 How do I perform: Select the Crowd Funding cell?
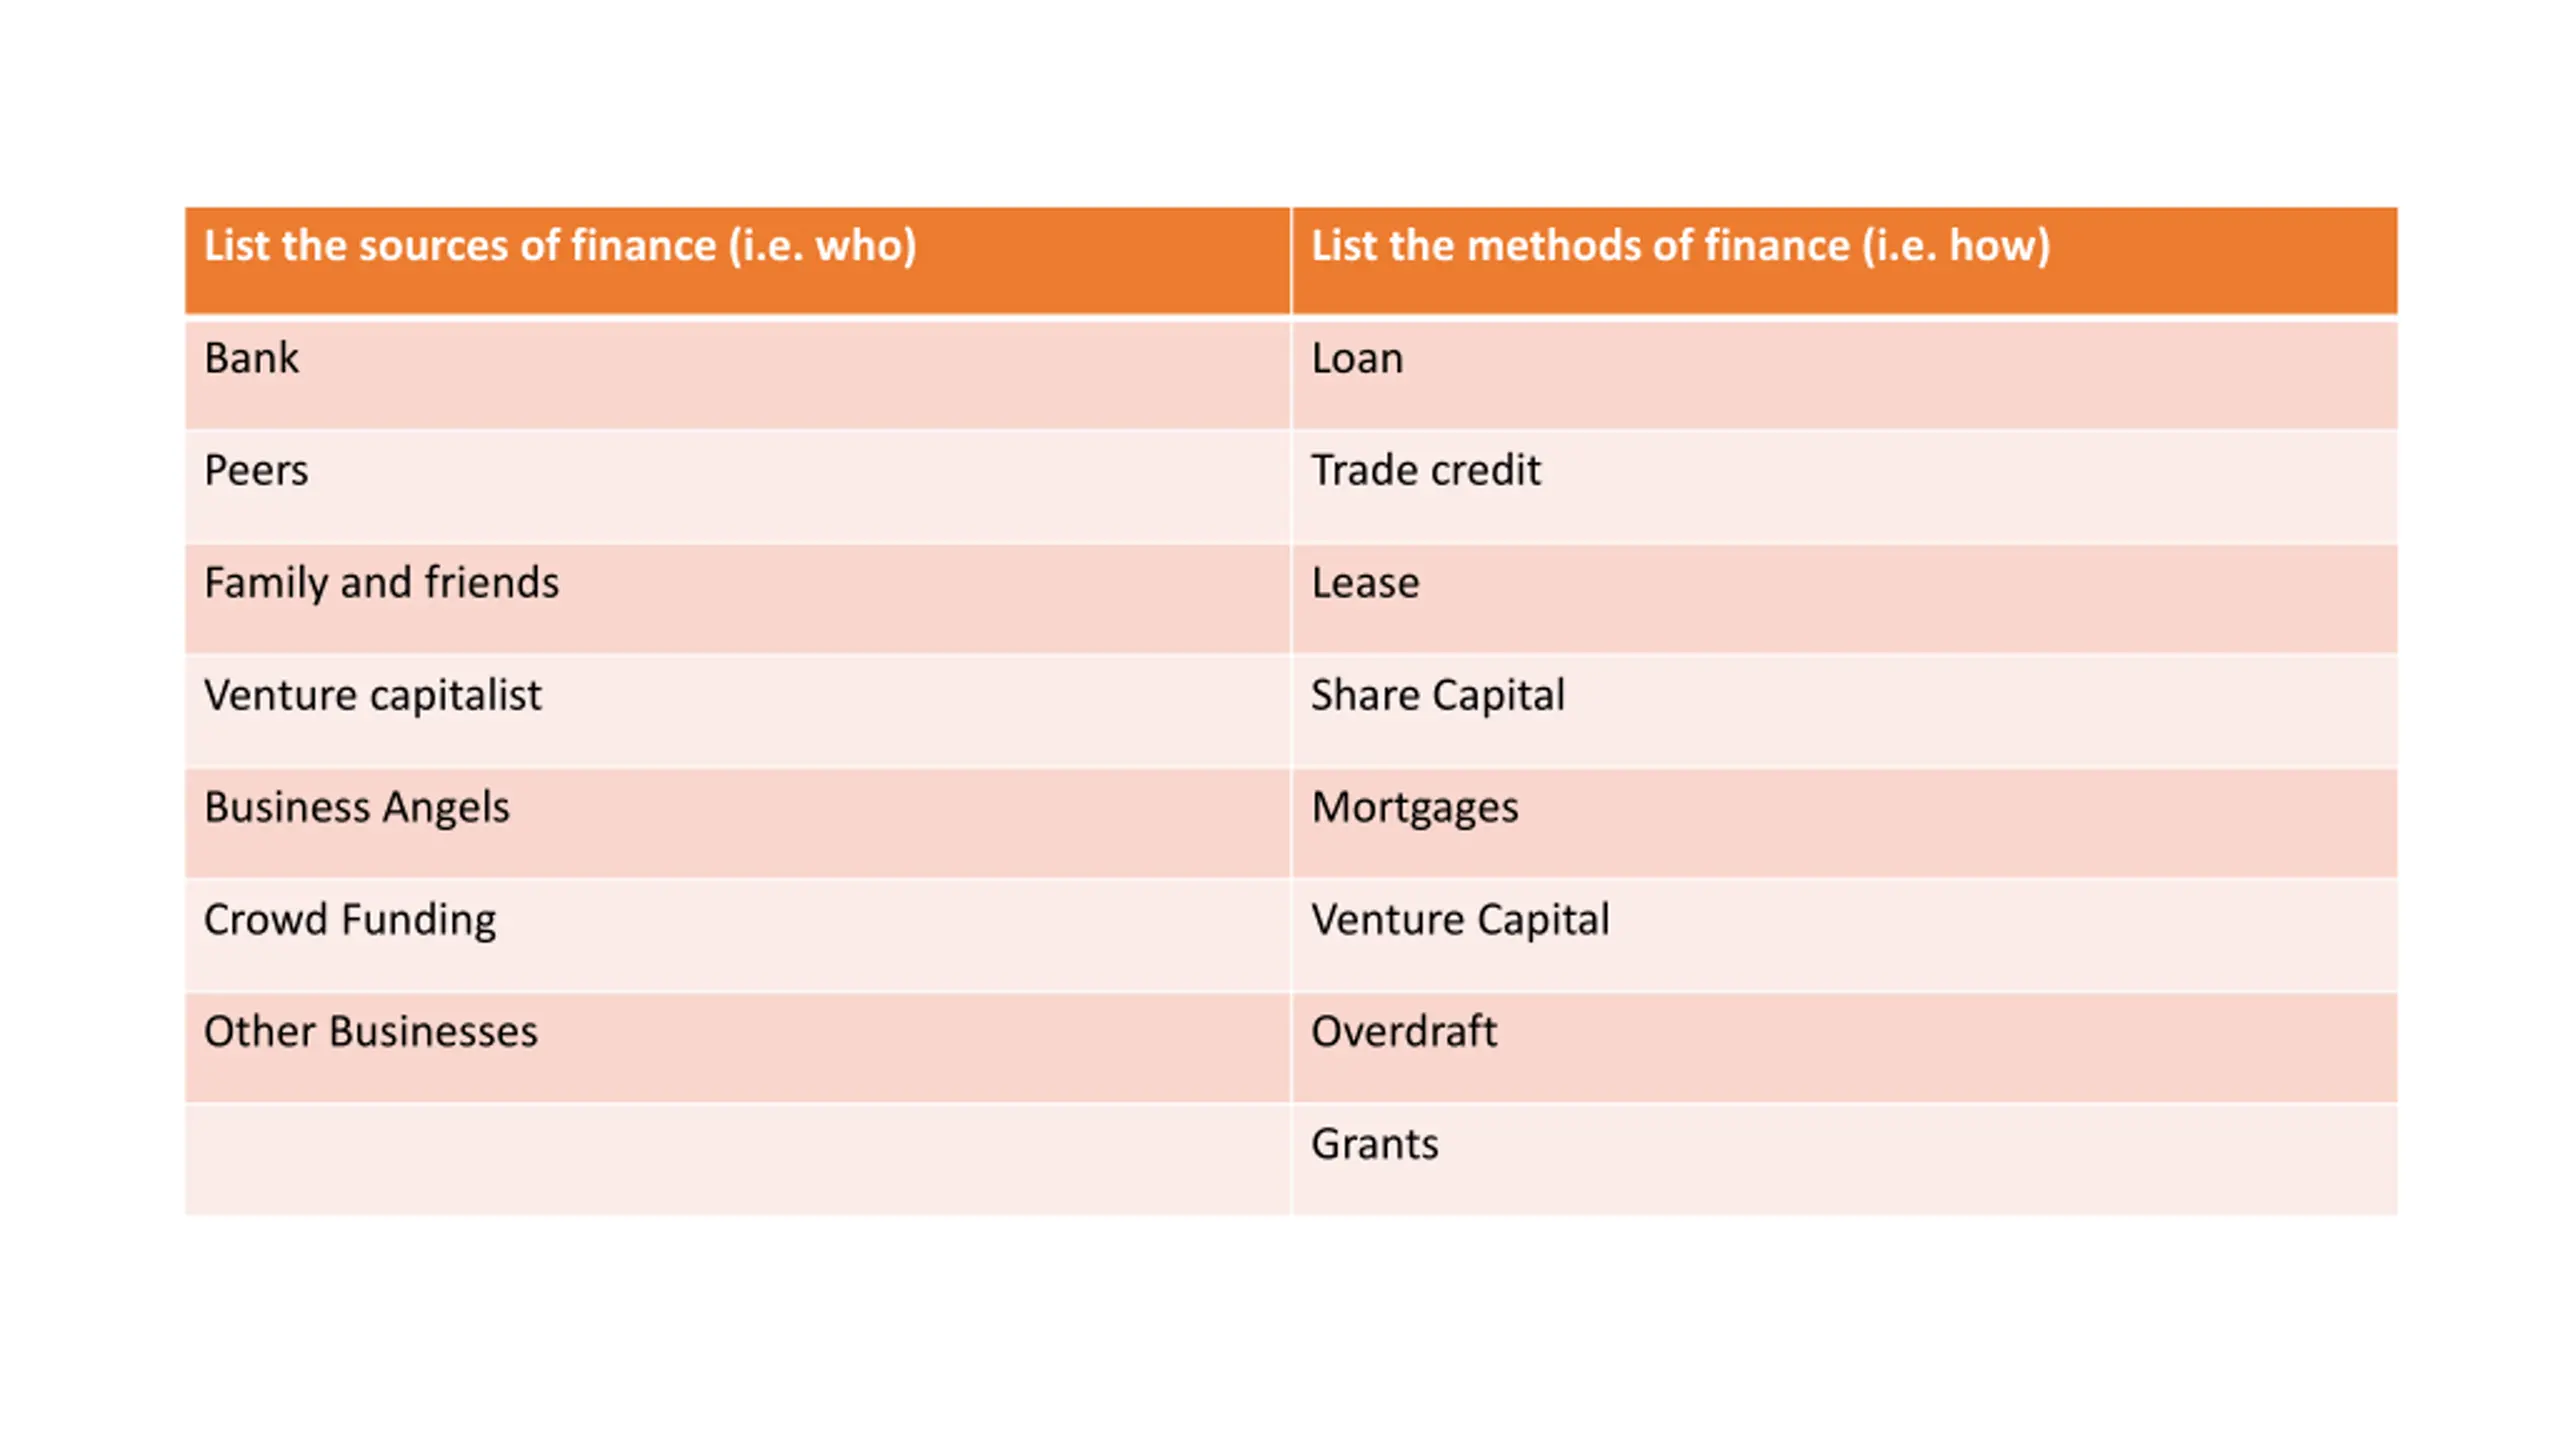(737, 935)
